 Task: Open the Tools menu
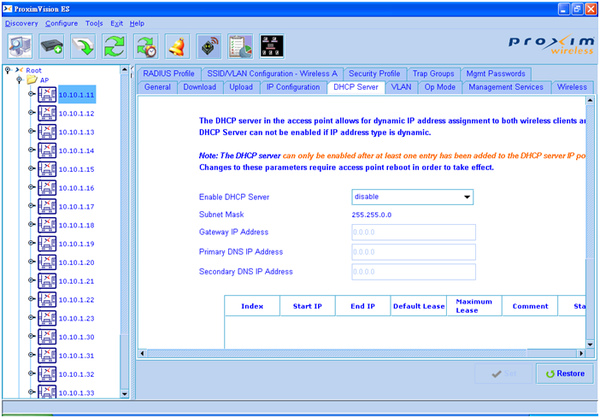pos(94,23)
